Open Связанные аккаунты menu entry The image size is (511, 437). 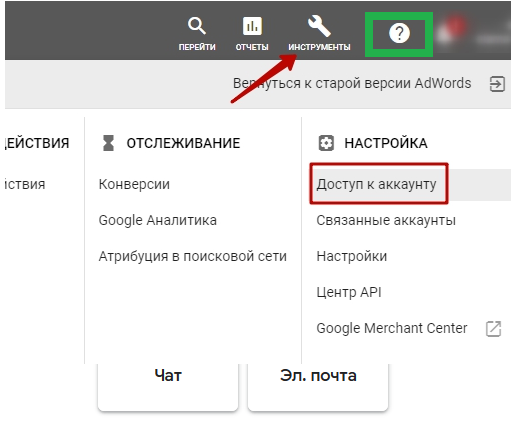[386, 220]
